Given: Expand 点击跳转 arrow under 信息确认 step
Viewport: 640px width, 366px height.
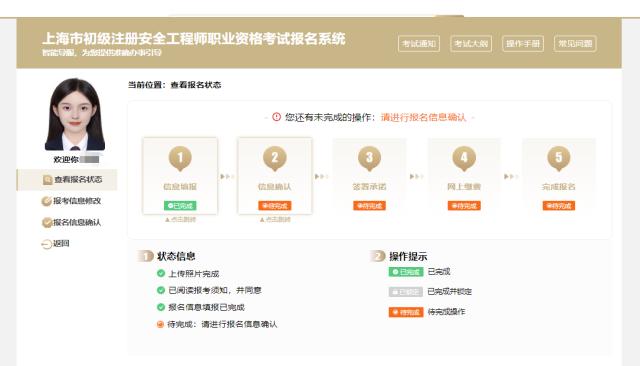Looking at the screenshot, I should [275, 220].
